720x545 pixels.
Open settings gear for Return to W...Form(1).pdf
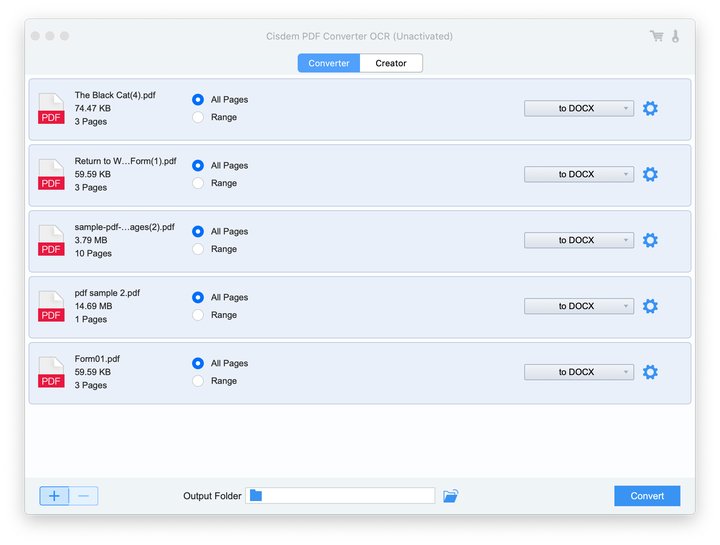[x=650, y=174]
